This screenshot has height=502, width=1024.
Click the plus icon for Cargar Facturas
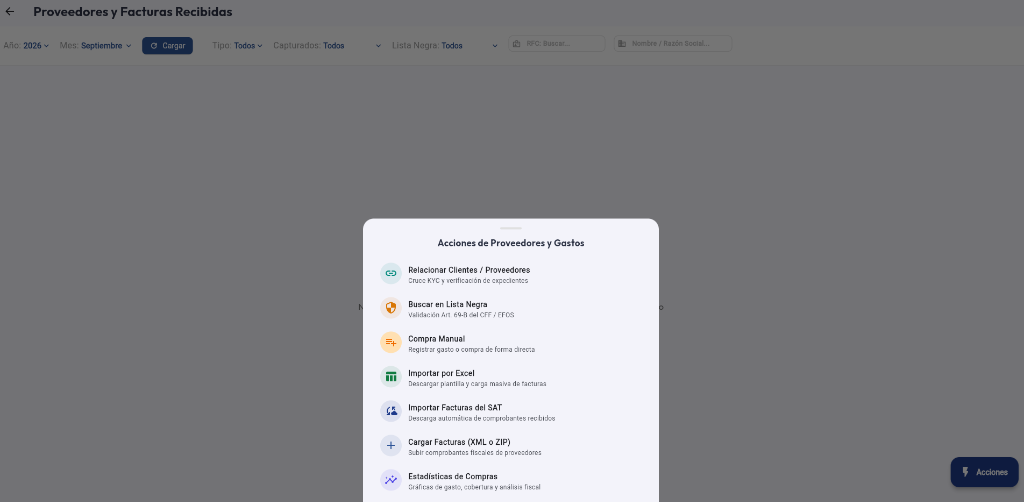coord(391,446)
